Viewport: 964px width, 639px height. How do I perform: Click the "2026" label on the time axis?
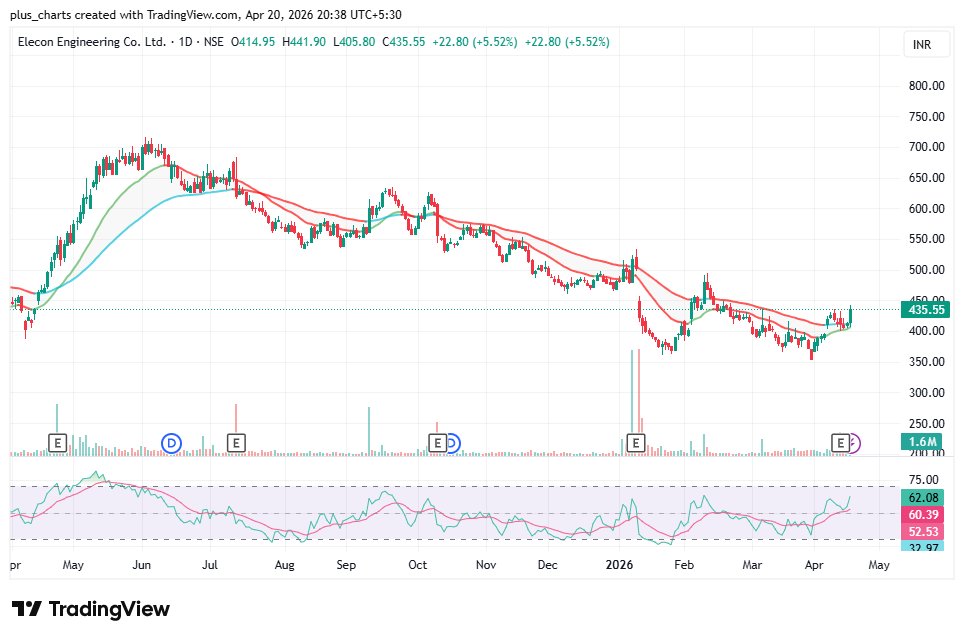pyautogui.click(x=619, y=564)
